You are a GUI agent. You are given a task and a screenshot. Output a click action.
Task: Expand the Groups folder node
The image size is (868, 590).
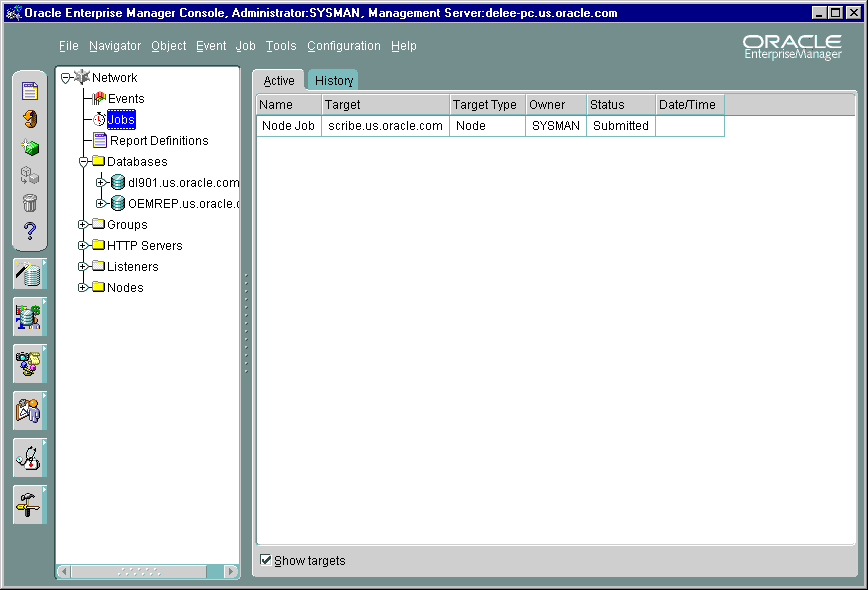84,225
